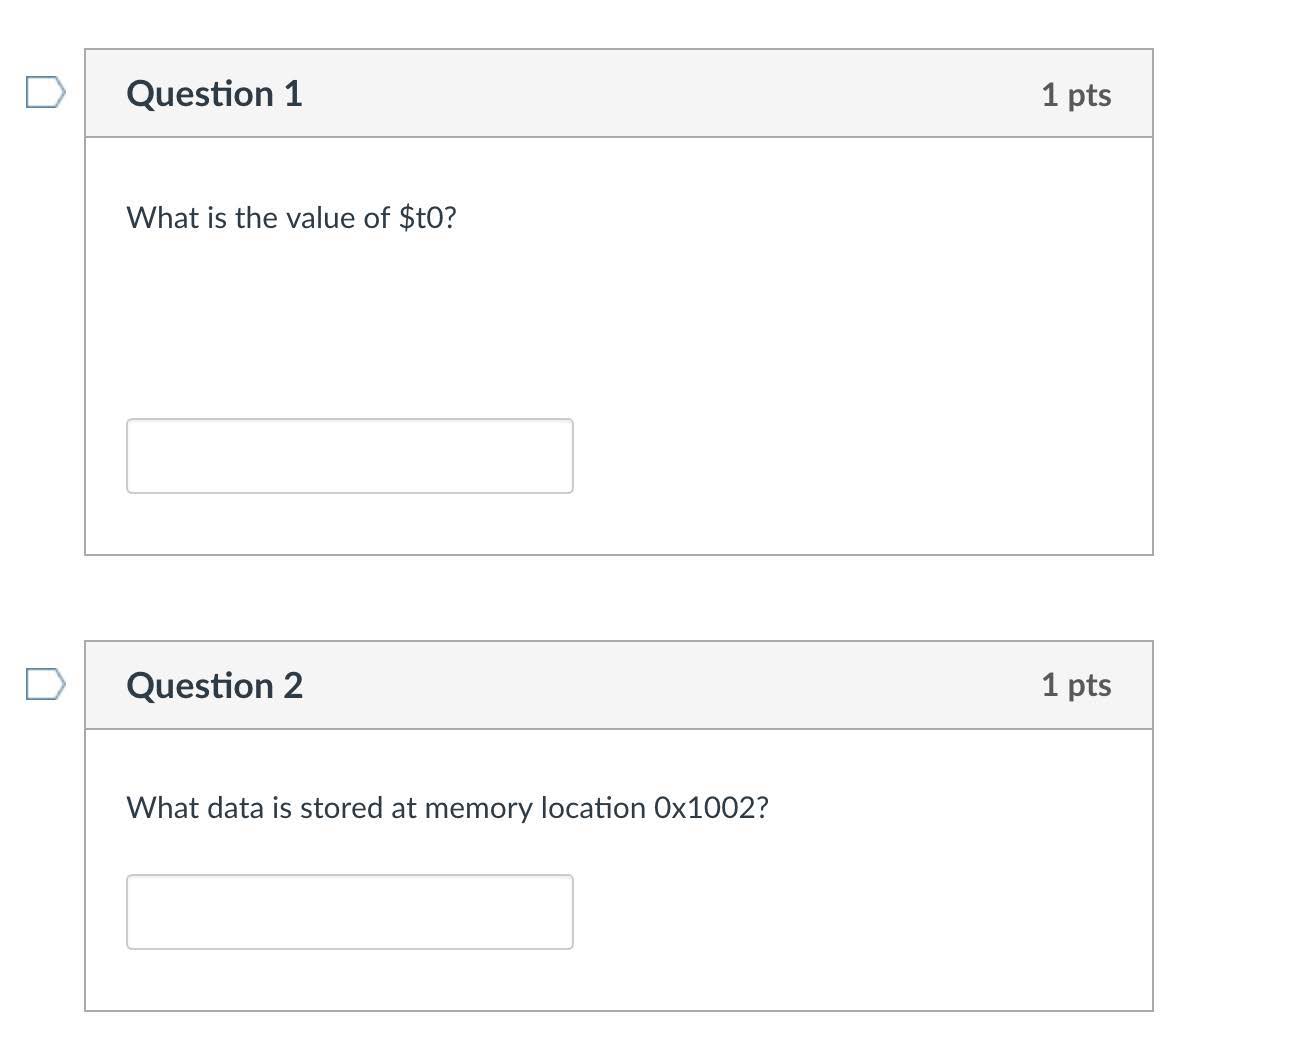1310x1038 pixels.
Task: Click the word "the" in Question 1 prompt
Action: pyautogui.click(x=256, y=218)
